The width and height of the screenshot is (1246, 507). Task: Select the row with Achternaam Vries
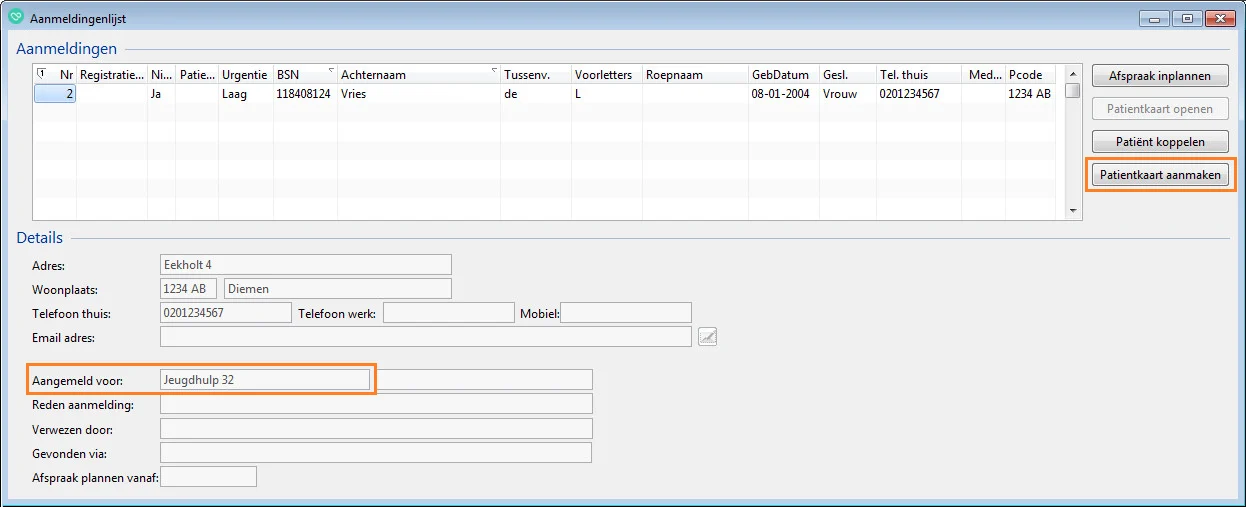[400, 94]
